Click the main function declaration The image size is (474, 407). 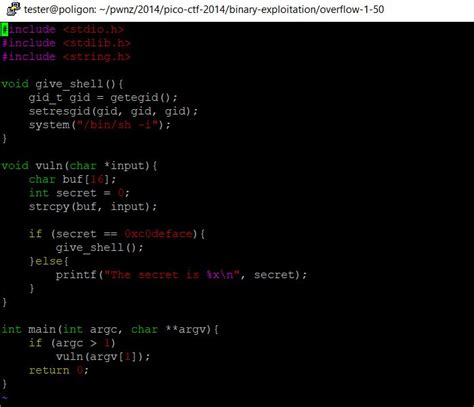pos(110,329)
